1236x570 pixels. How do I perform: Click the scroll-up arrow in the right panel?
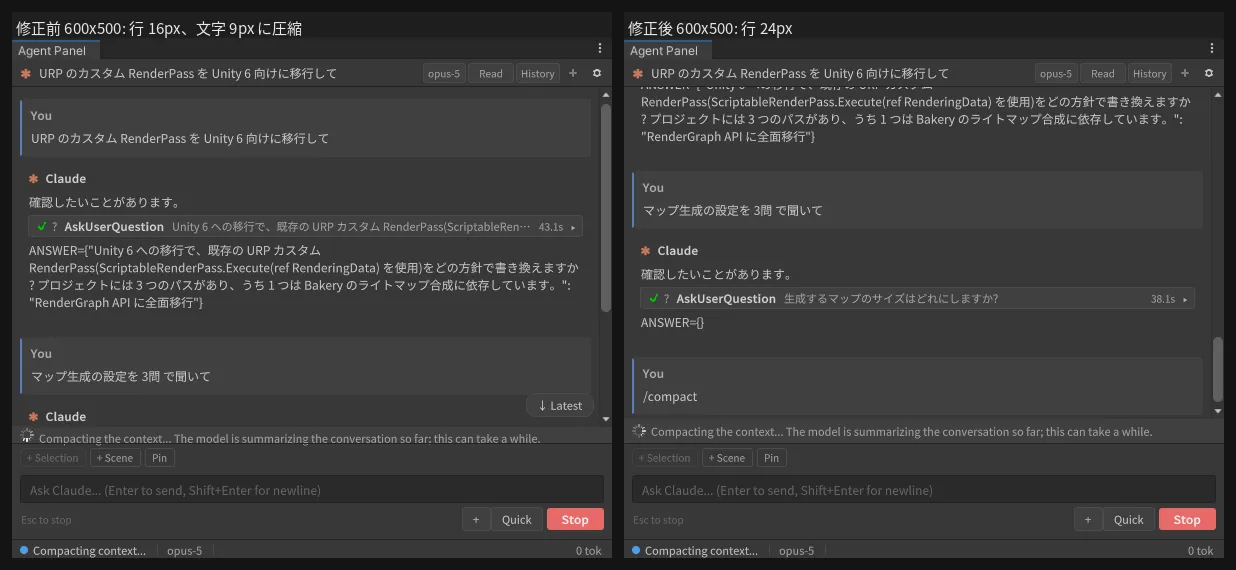tap(1217, 94)
